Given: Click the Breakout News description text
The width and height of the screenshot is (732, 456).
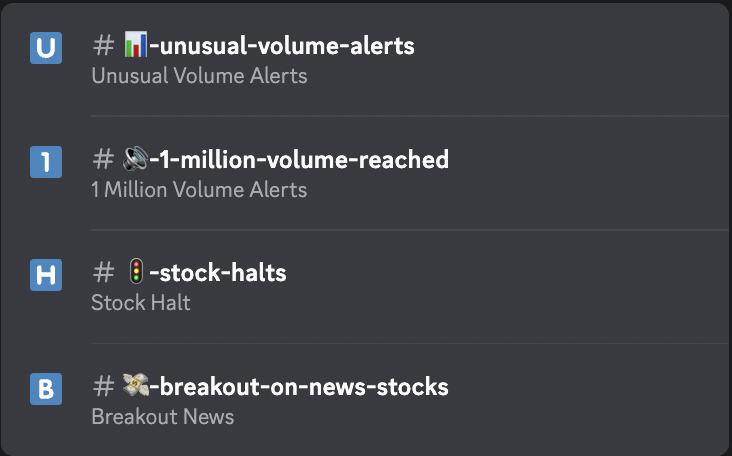Looking at the screenshot, I should 163,417.
